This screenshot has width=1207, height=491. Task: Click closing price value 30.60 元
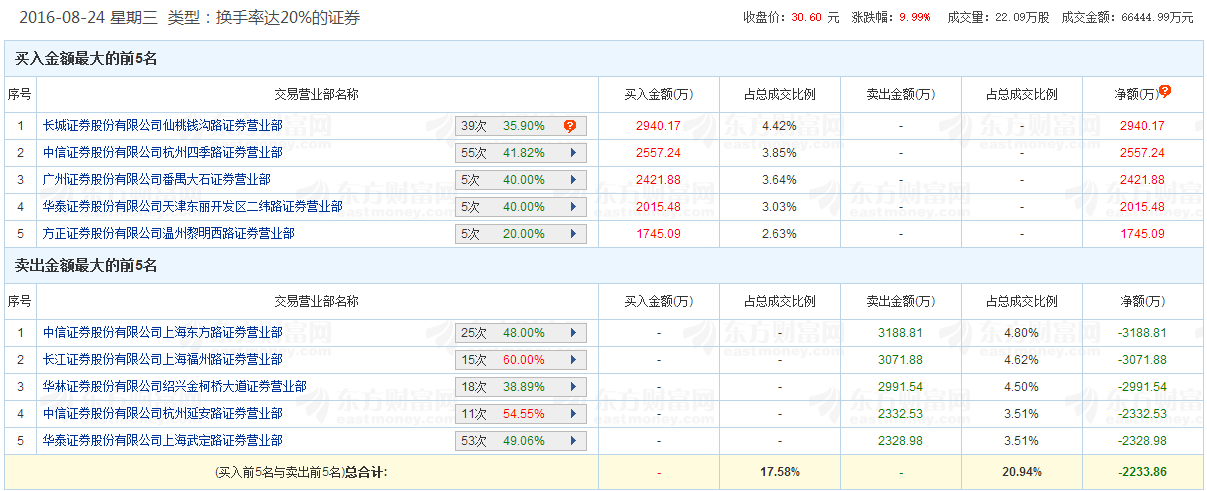(x=814, y=17)
